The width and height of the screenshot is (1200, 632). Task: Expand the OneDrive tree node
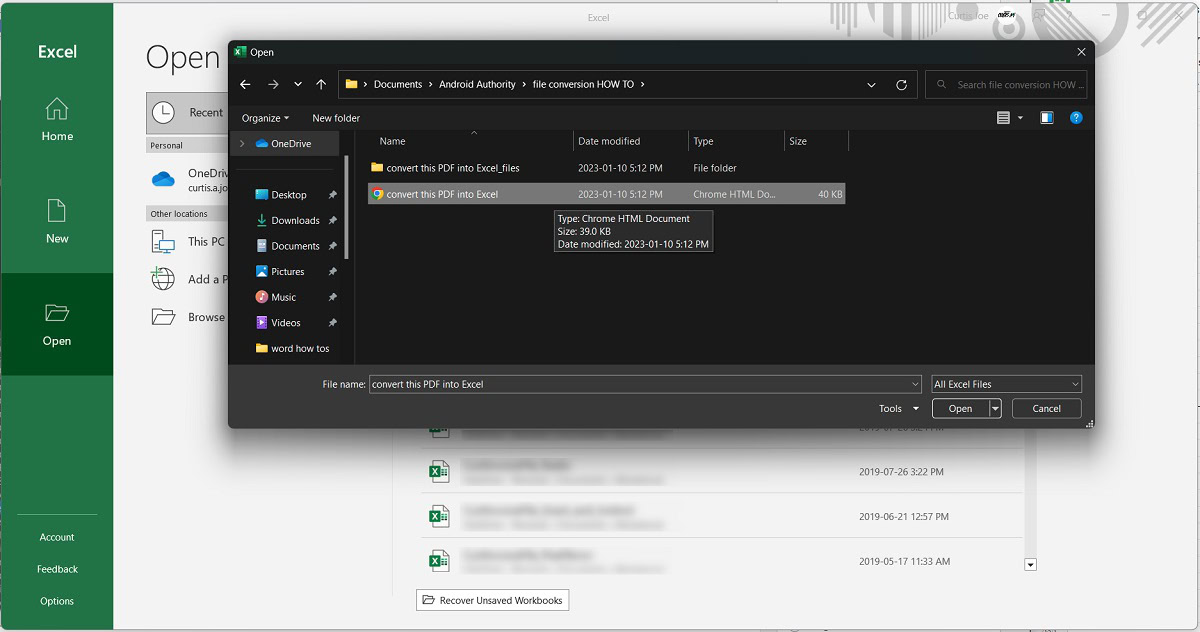(x=242, y=144)
